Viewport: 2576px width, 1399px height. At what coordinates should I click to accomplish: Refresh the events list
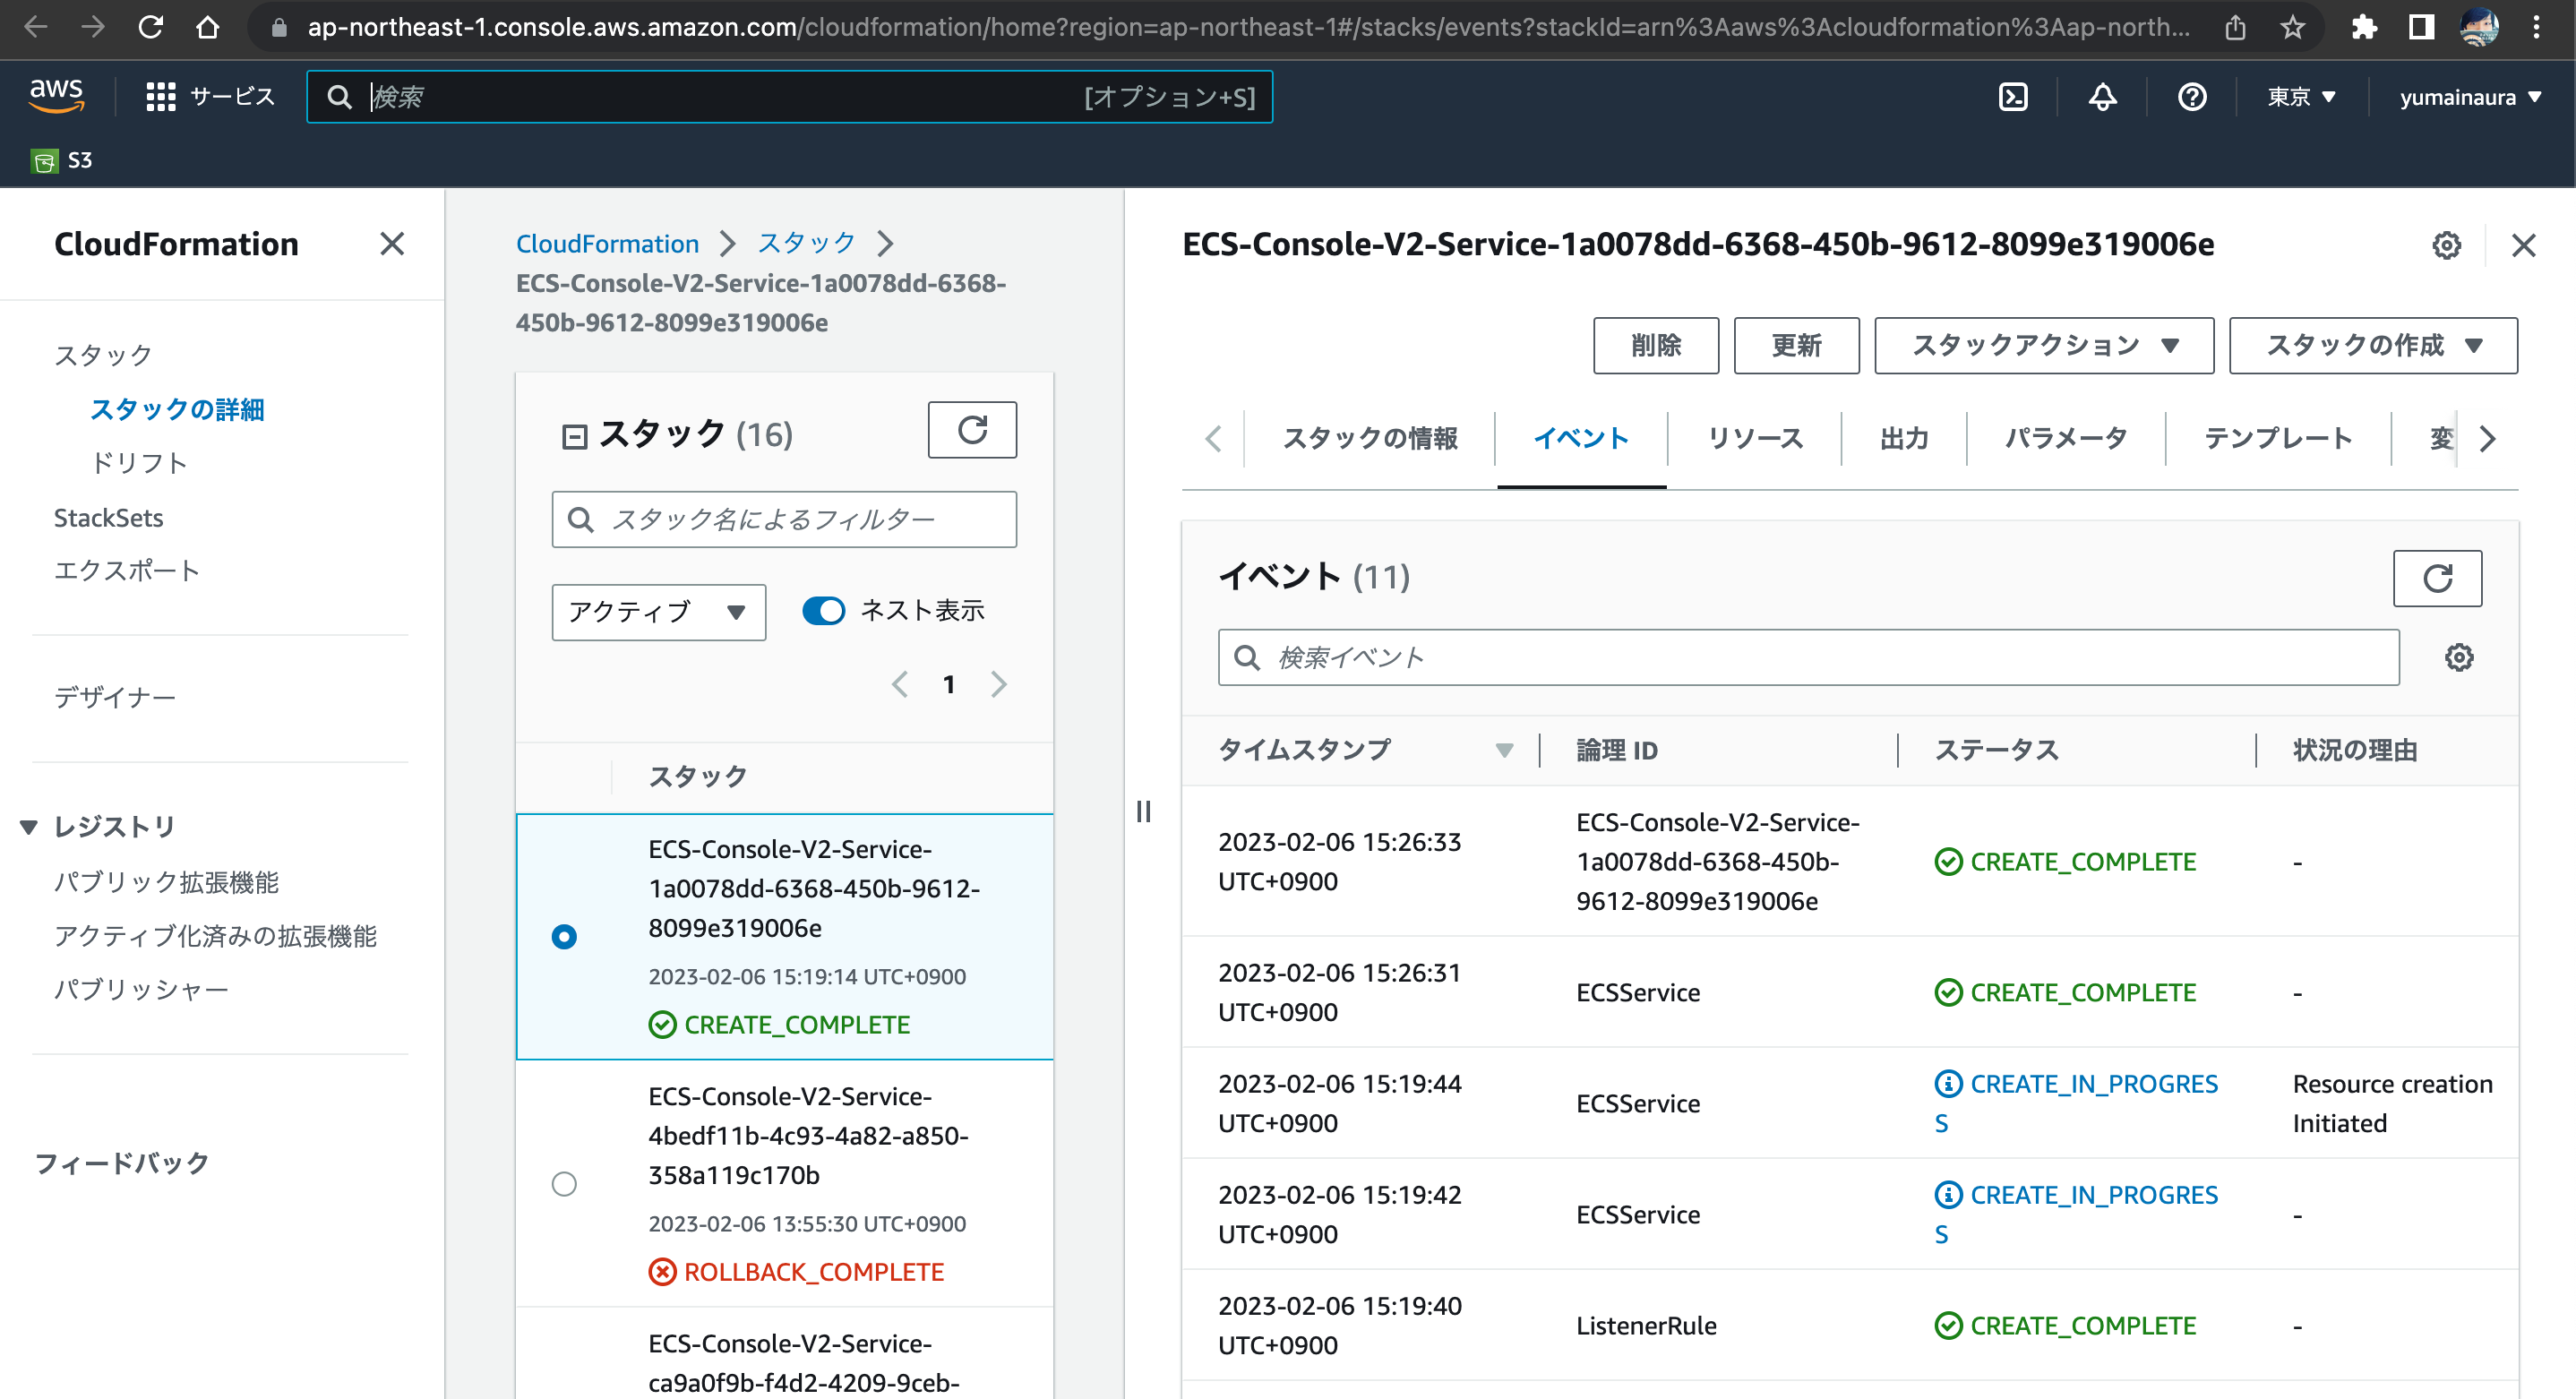coord(2437,578)
